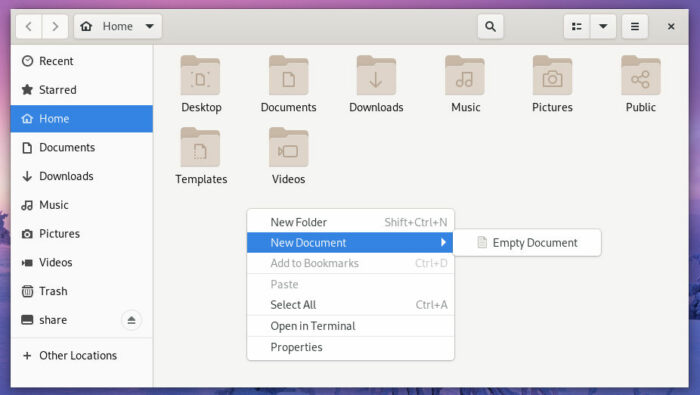This screenshot has width=700, height=395.
Task: Open the Desktop folder
Action: tap(200, 84)
